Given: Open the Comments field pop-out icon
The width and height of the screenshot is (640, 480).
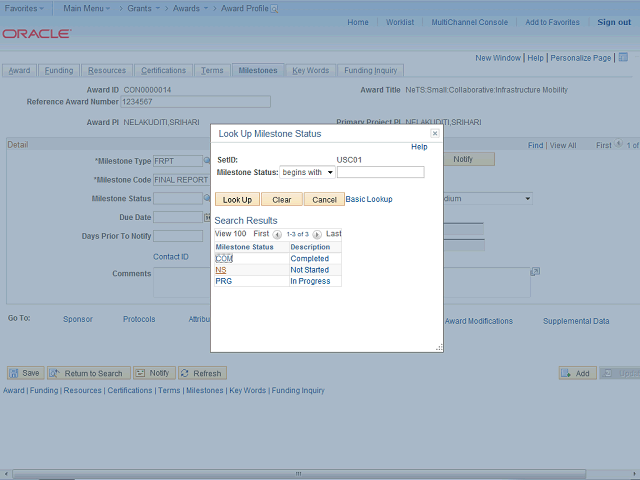Looking at the screenshot, I should point(535,271).
